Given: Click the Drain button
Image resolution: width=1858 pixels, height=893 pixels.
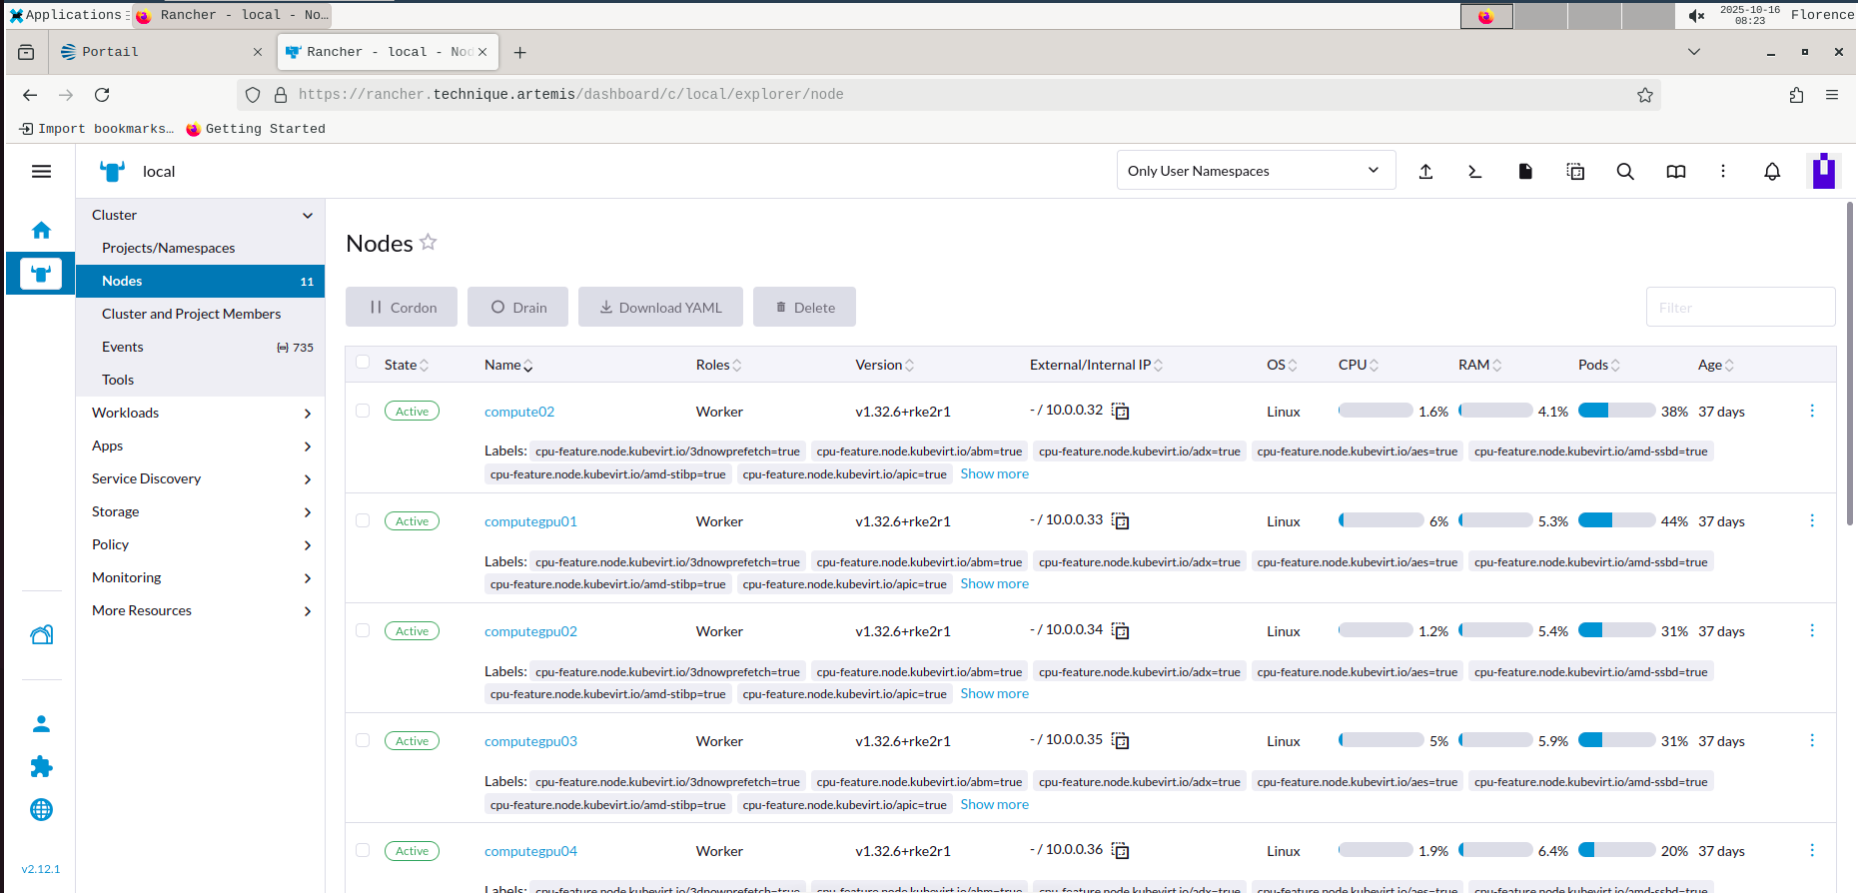Looking at the screenshot, I should [518, 307].
